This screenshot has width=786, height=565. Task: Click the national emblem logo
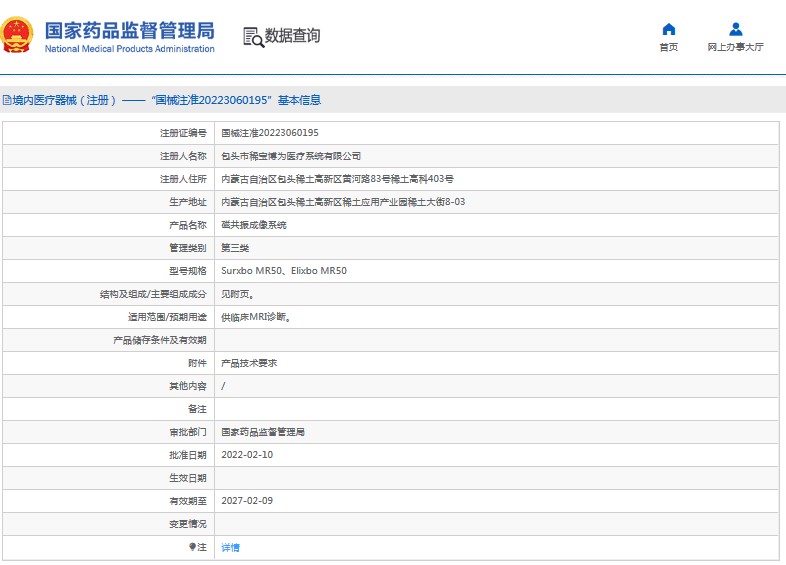18,35
